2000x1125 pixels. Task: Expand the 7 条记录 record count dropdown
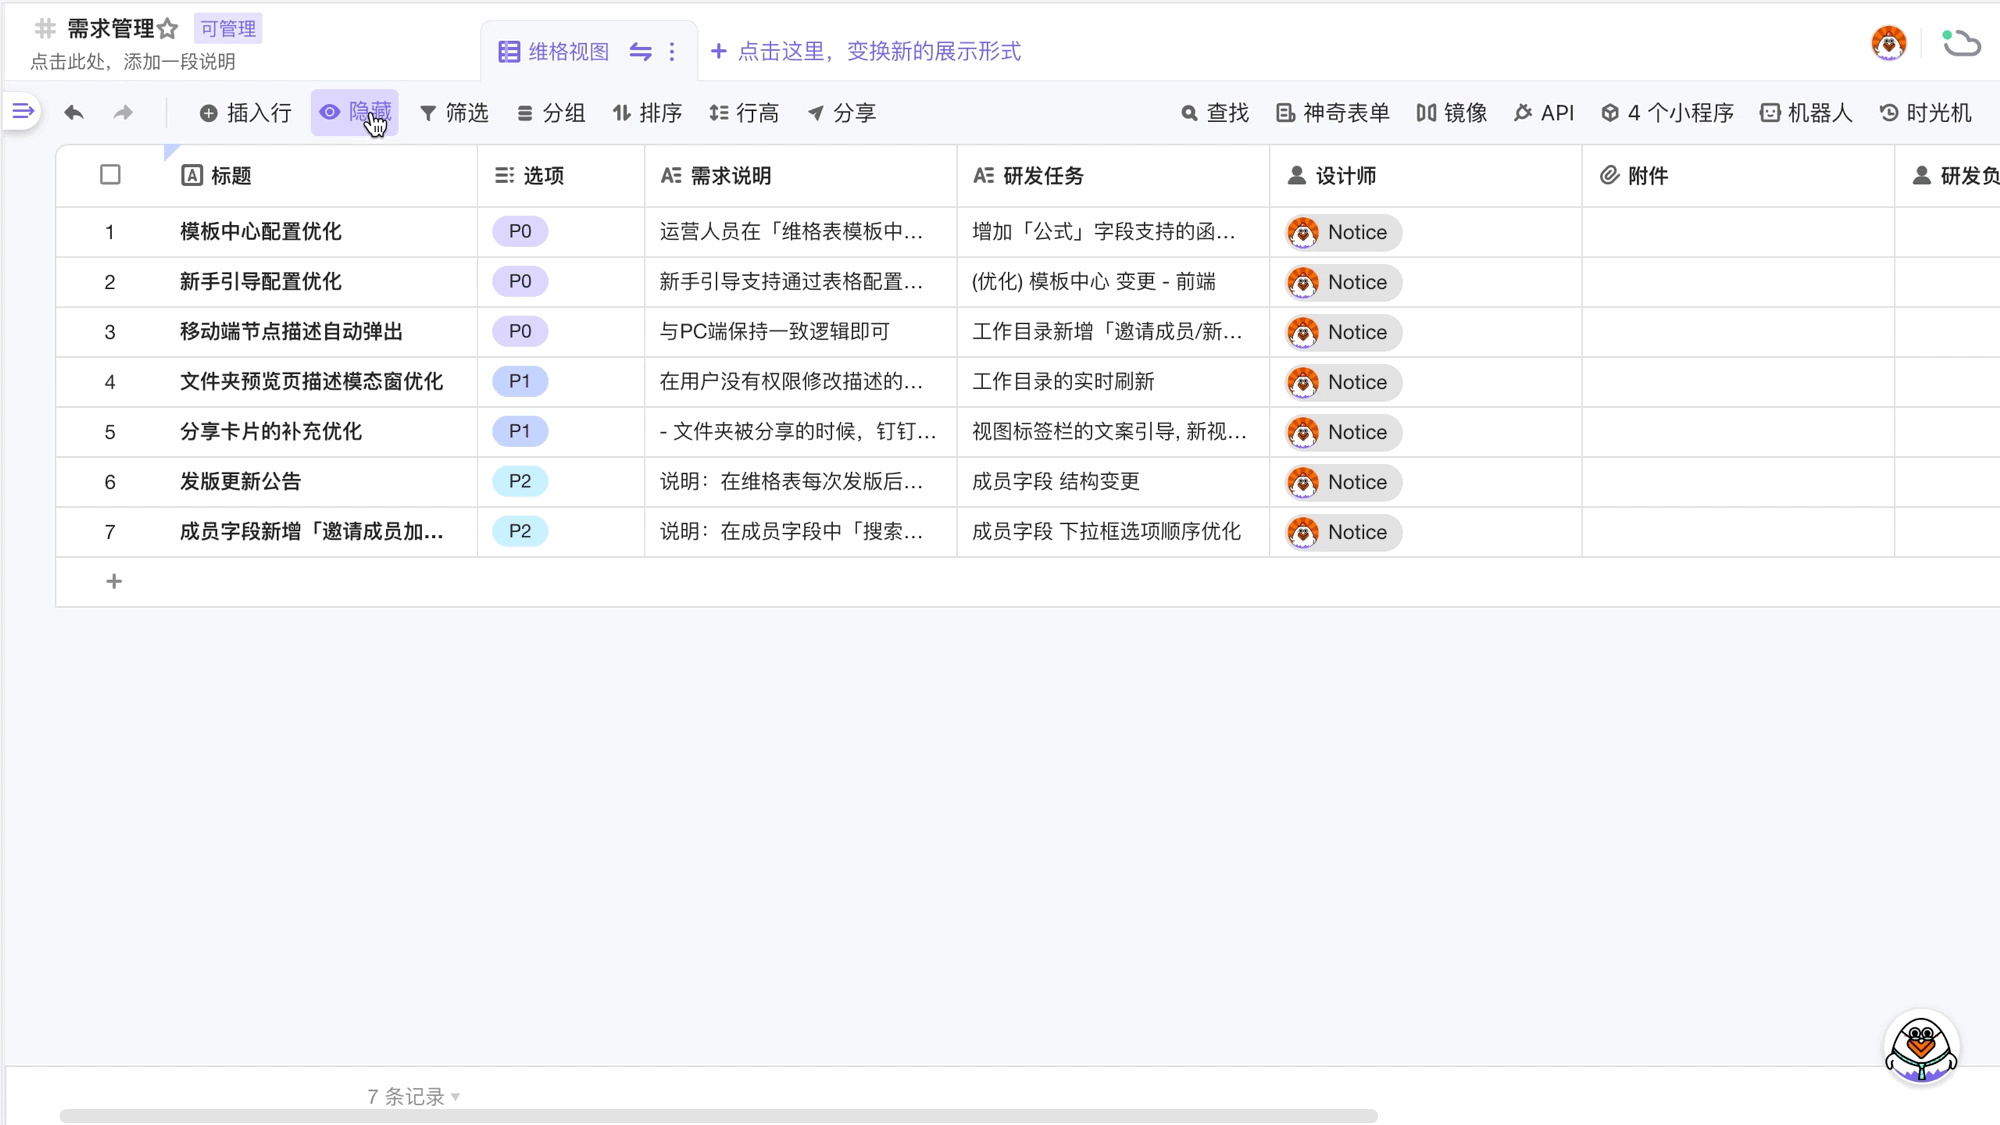tap(413, 1096)
